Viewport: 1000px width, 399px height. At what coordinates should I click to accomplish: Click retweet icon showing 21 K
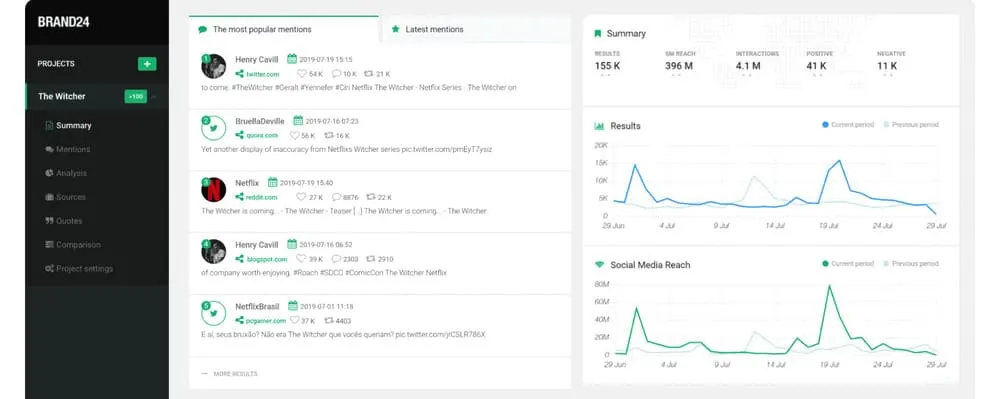click(369, 74)
